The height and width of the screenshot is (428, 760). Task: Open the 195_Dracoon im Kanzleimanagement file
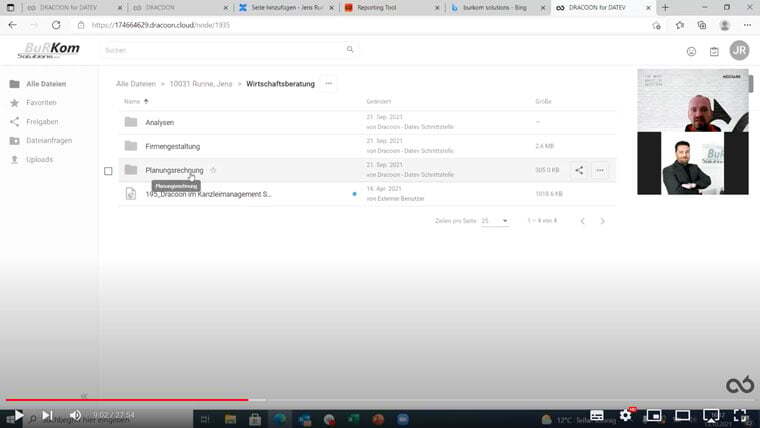click(x=208, y=194)
